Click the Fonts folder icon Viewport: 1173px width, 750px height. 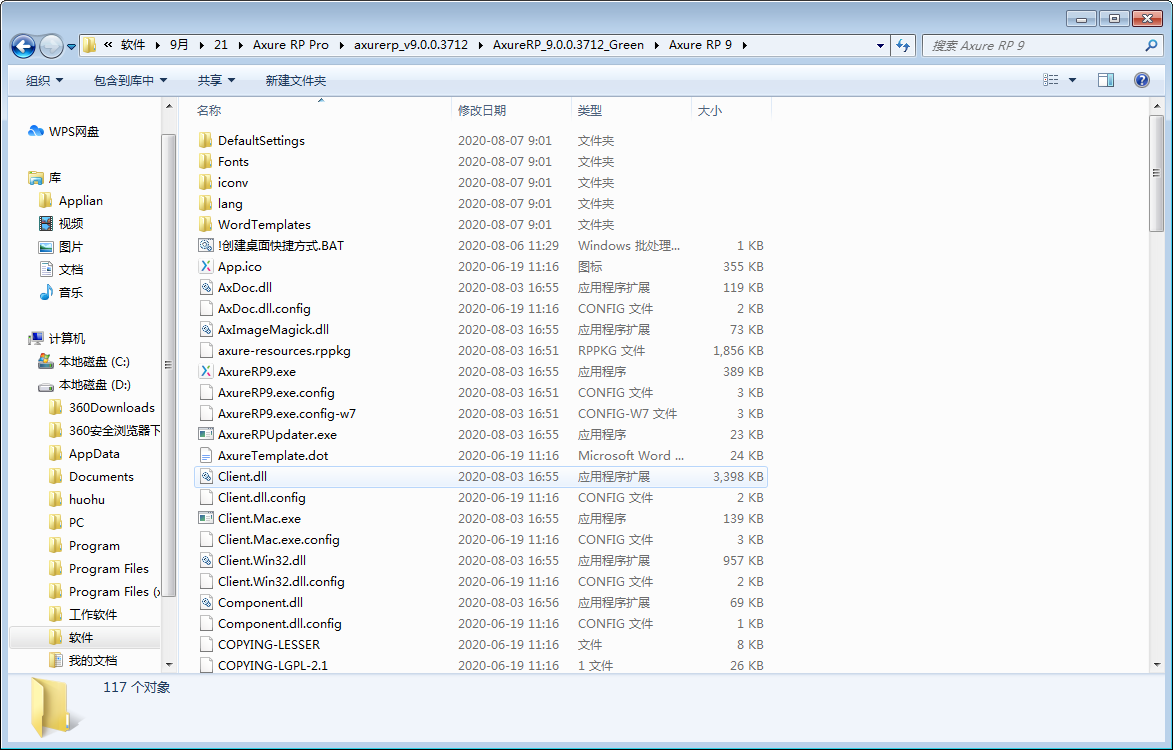coord(206,162)
